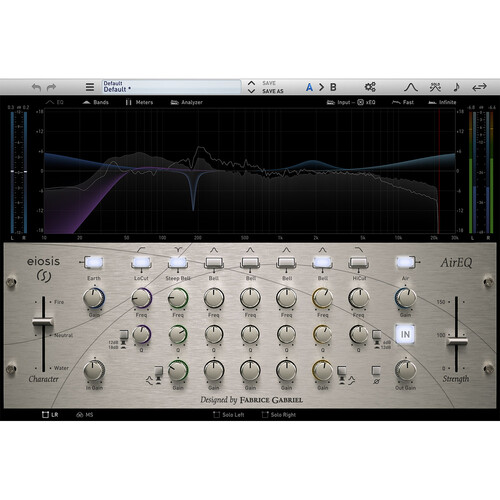
Task: Toggle the Bands display option
Action: click(95, 102)
